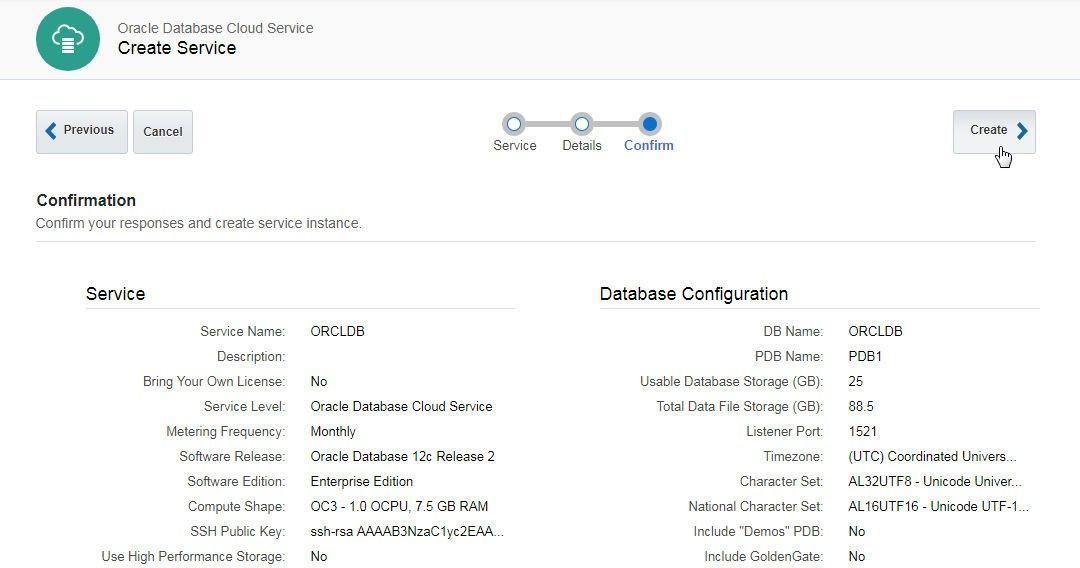
Task: Click the 'Oracle Database Cloud Service' header text
Action: pos(216,28)
